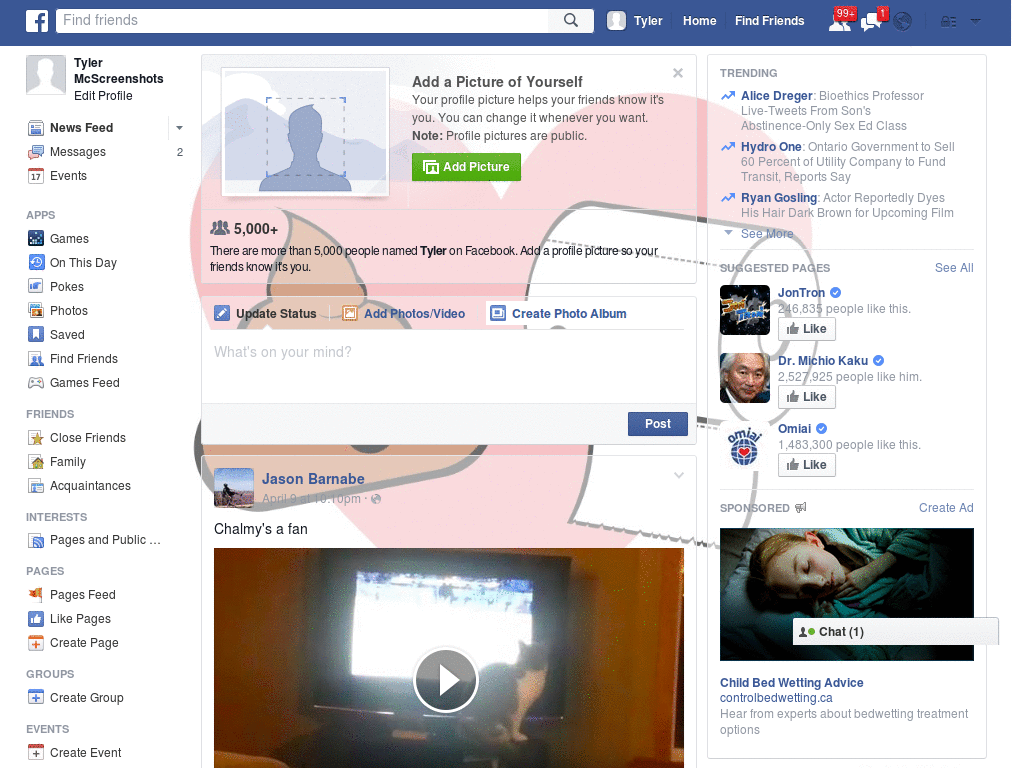Play the video in Jason Barnabe's post
1024x768 pixels.
[446, 680]
